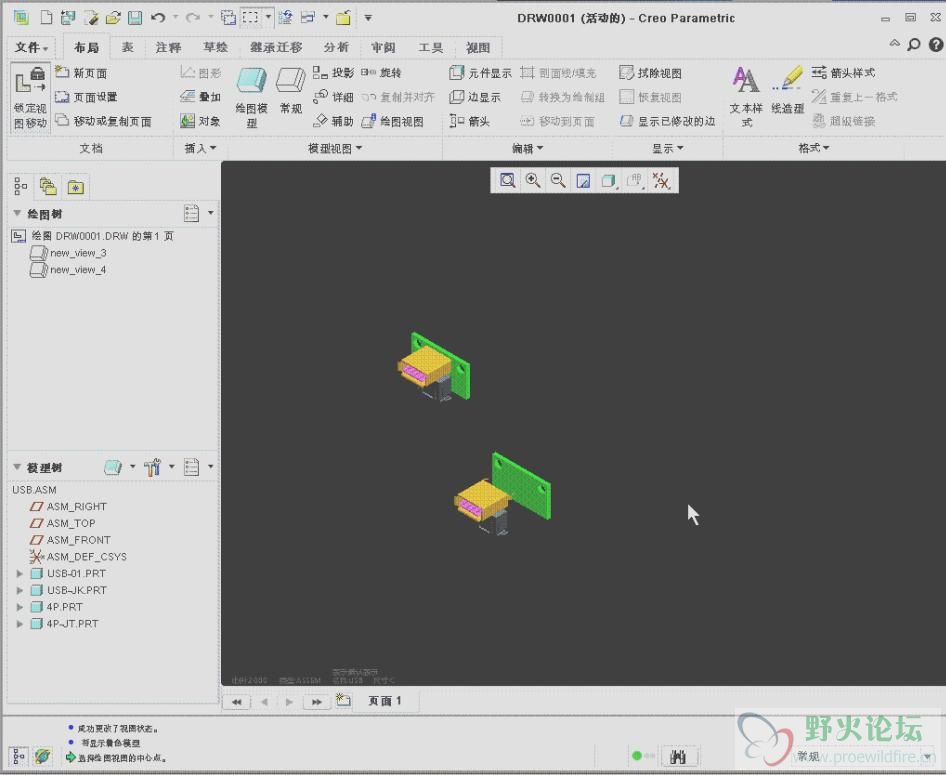Click Refit zoom icon in graphics toolbar
The width and height of the screenshot is (946, 775).
click(507, 180)
